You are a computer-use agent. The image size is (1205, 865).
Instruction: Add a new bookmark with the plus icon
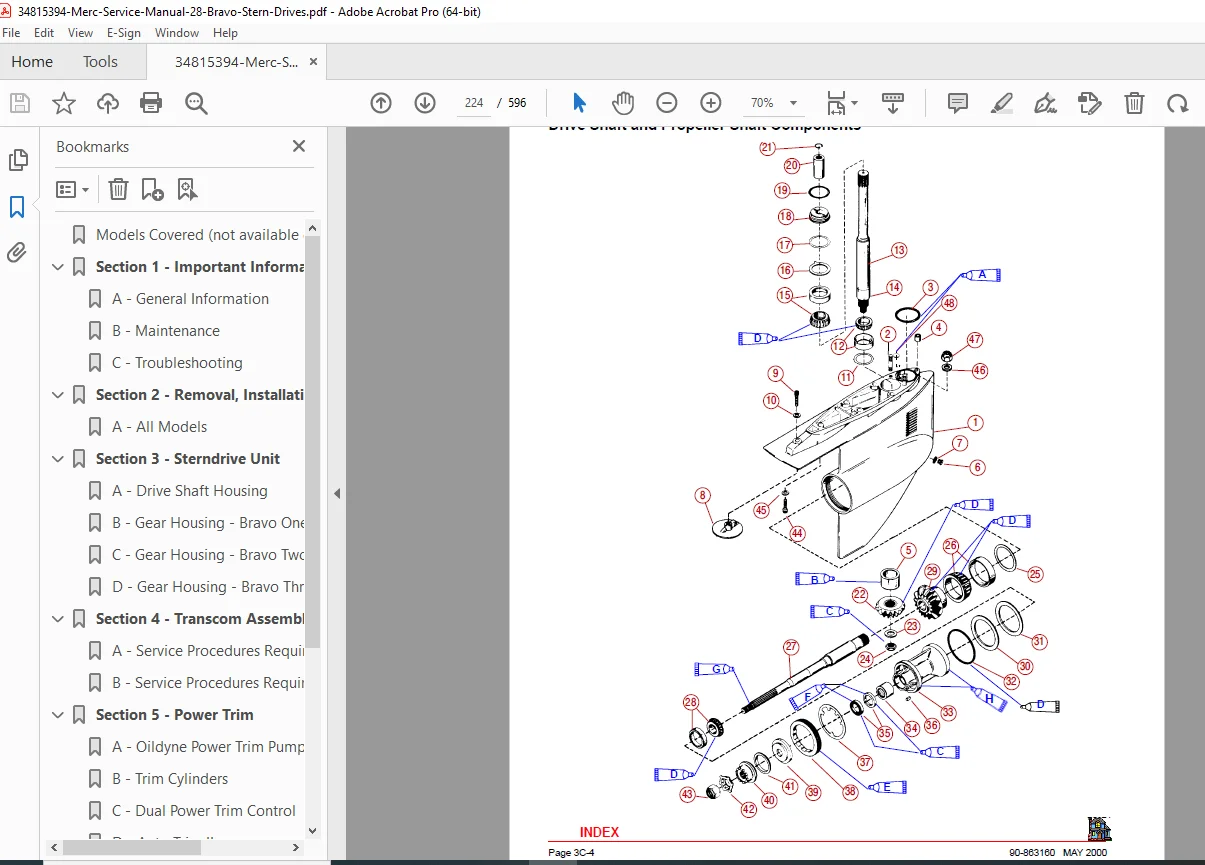pos(152,189)
